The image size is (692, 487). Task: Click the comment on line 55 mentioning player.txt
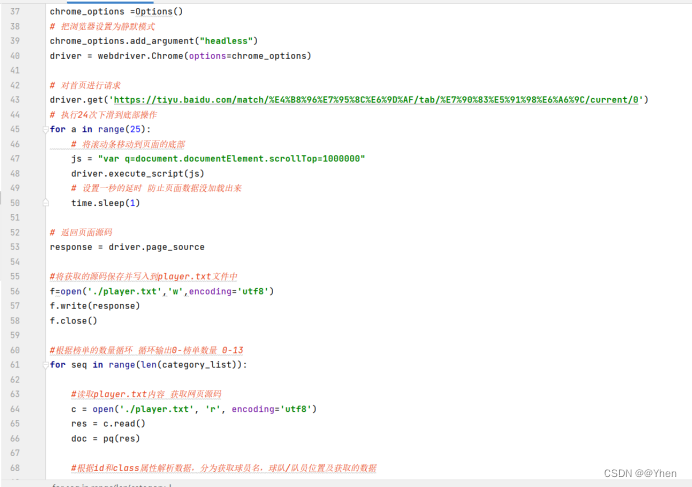[143, 276]
